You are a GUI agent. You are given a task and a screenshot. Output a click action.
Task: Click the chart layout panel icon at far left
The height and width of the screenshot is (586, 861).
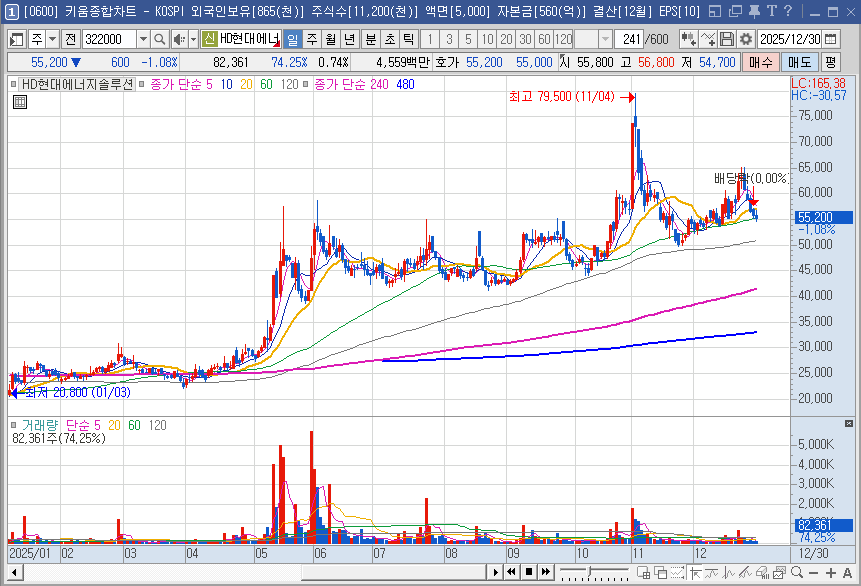16,39
